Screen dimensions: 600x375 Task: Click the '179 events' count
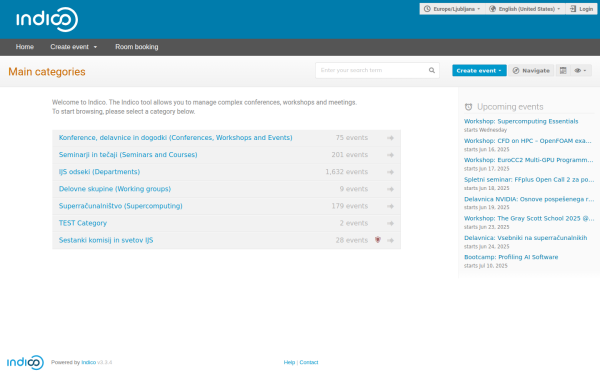(x=349, y=206)
